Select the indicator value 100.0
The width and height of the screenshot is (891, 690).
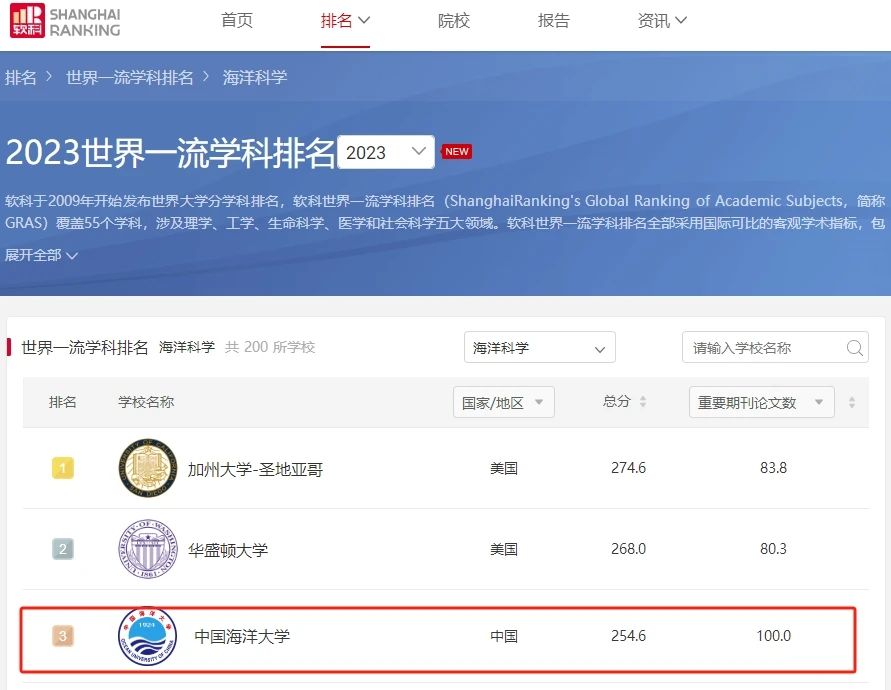[x=773, y=635]
